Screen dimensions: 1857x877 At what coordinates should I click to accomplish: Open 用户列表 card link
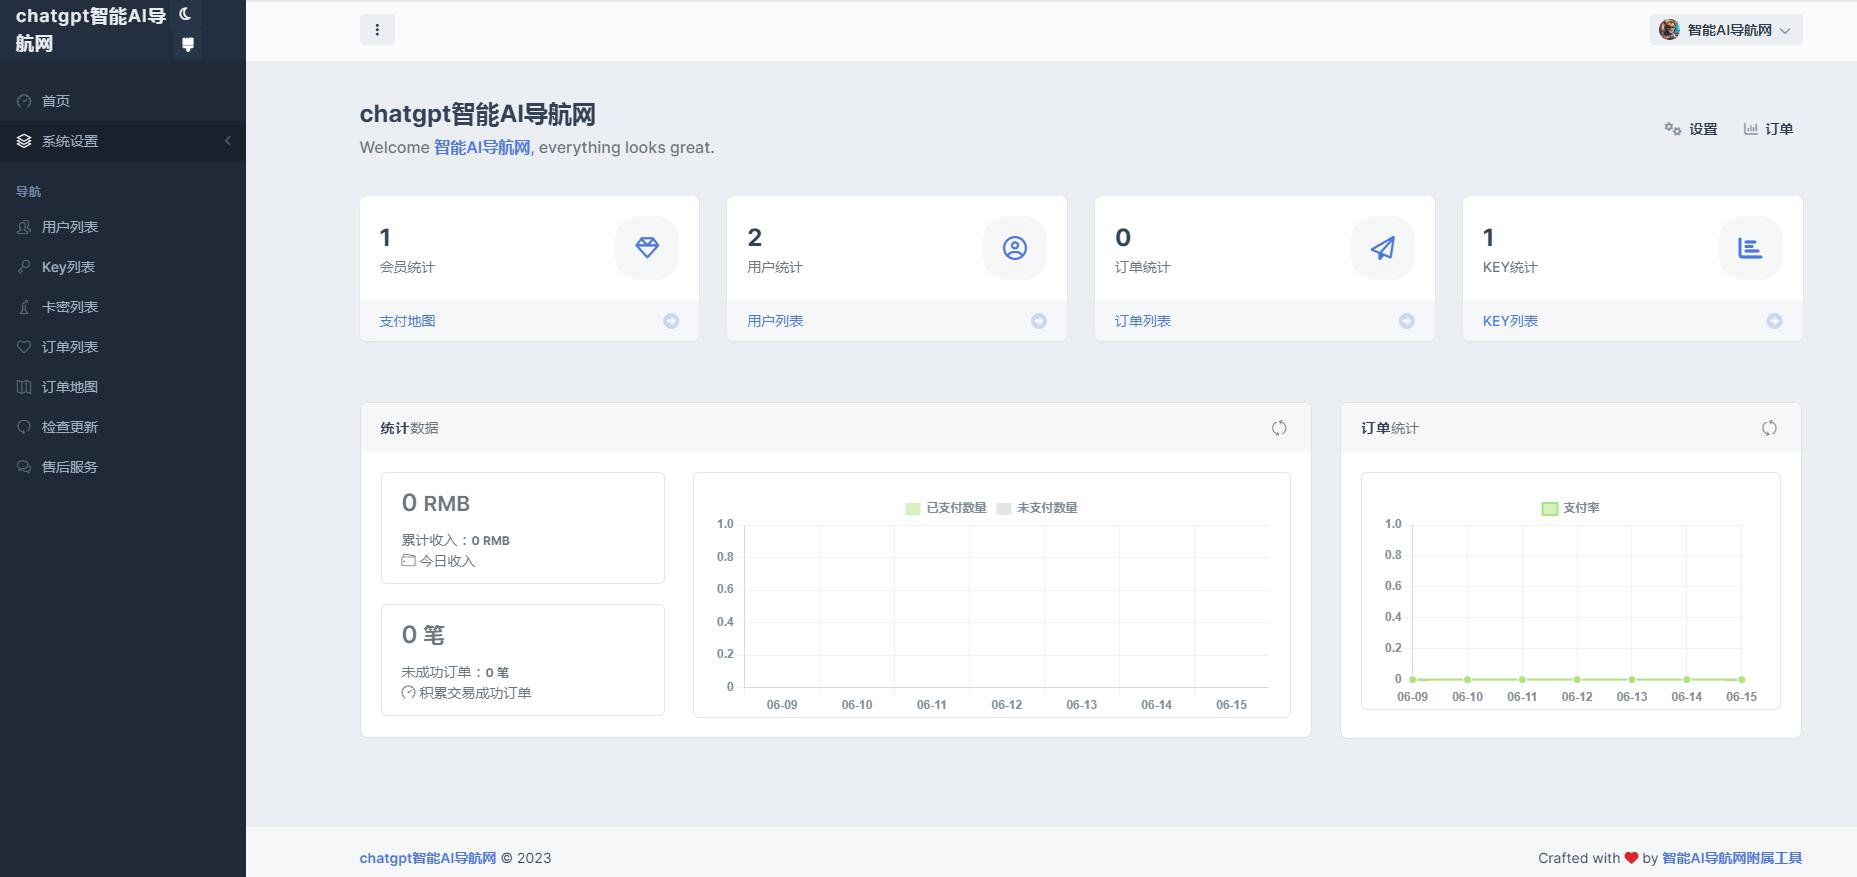(x=775, y=321)
